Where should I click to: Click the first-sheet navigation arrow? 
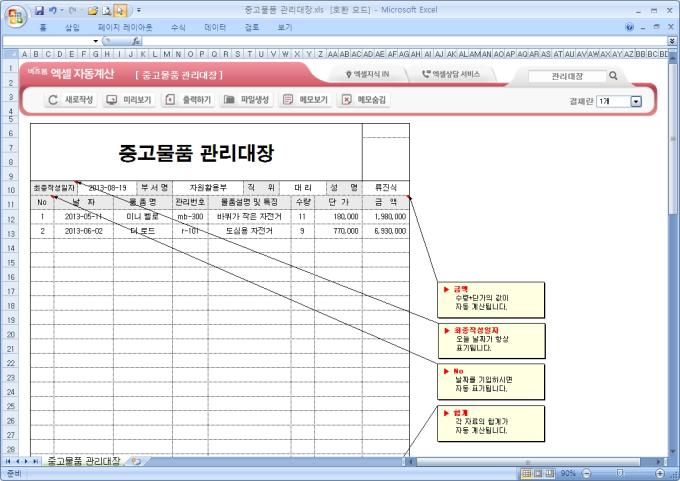[8, 461]
